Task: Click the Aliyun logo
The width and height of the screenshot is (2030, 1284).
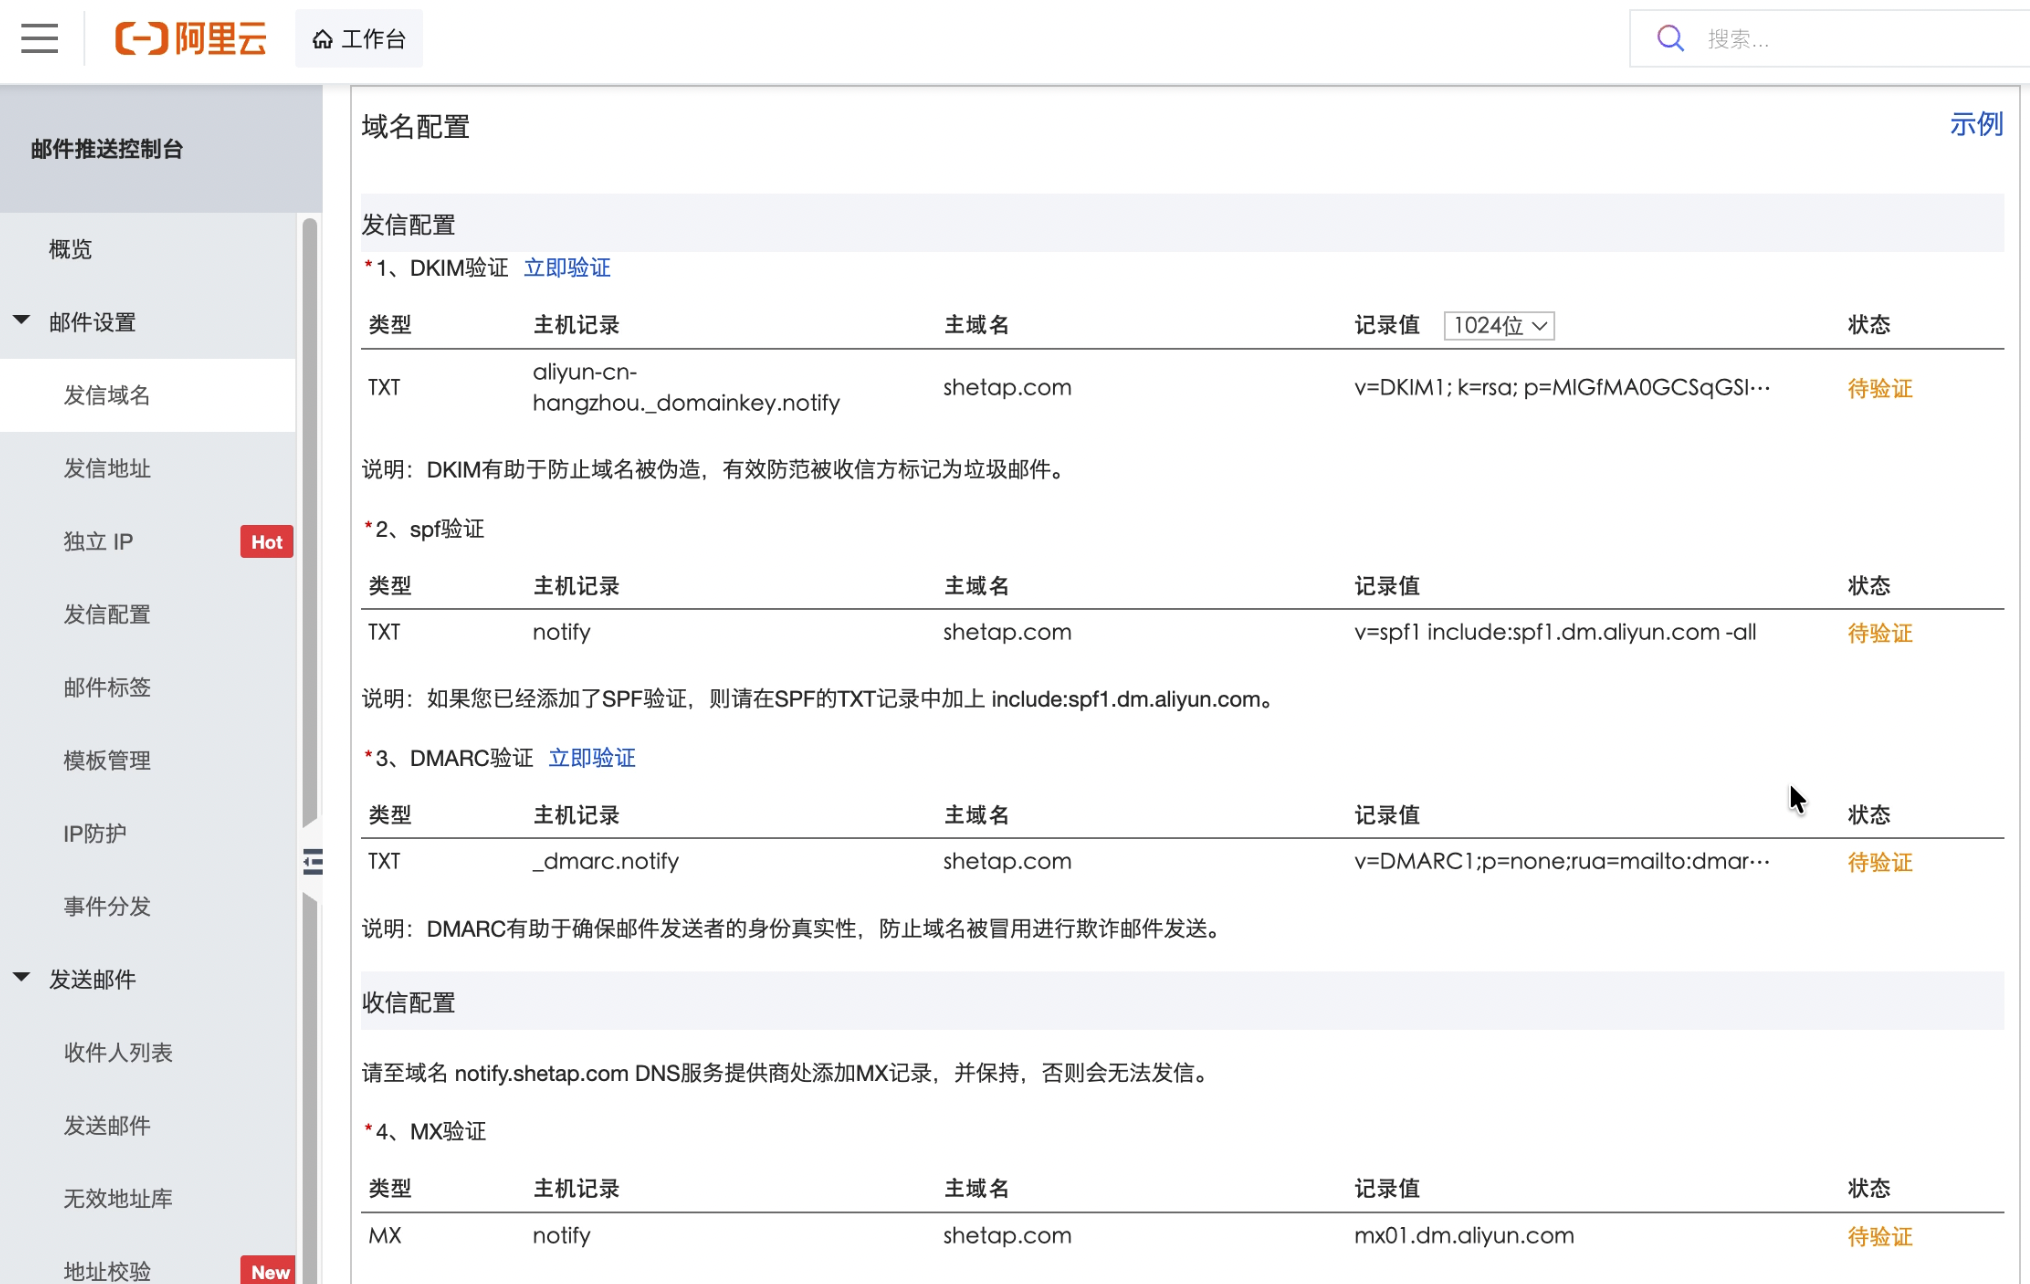Action: (x=191, y=39)
